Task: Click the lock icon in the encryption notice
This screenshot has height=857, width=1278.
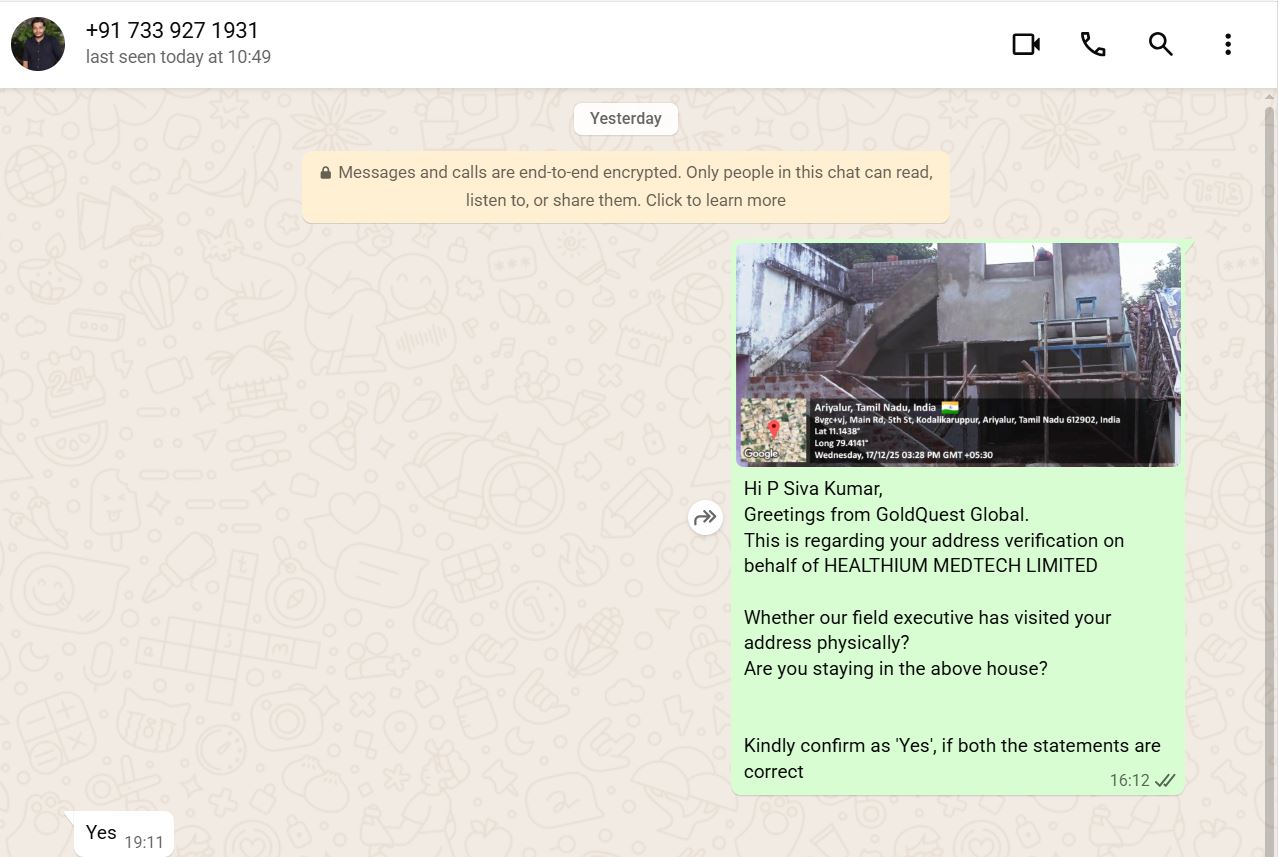Action: point(325,173)
